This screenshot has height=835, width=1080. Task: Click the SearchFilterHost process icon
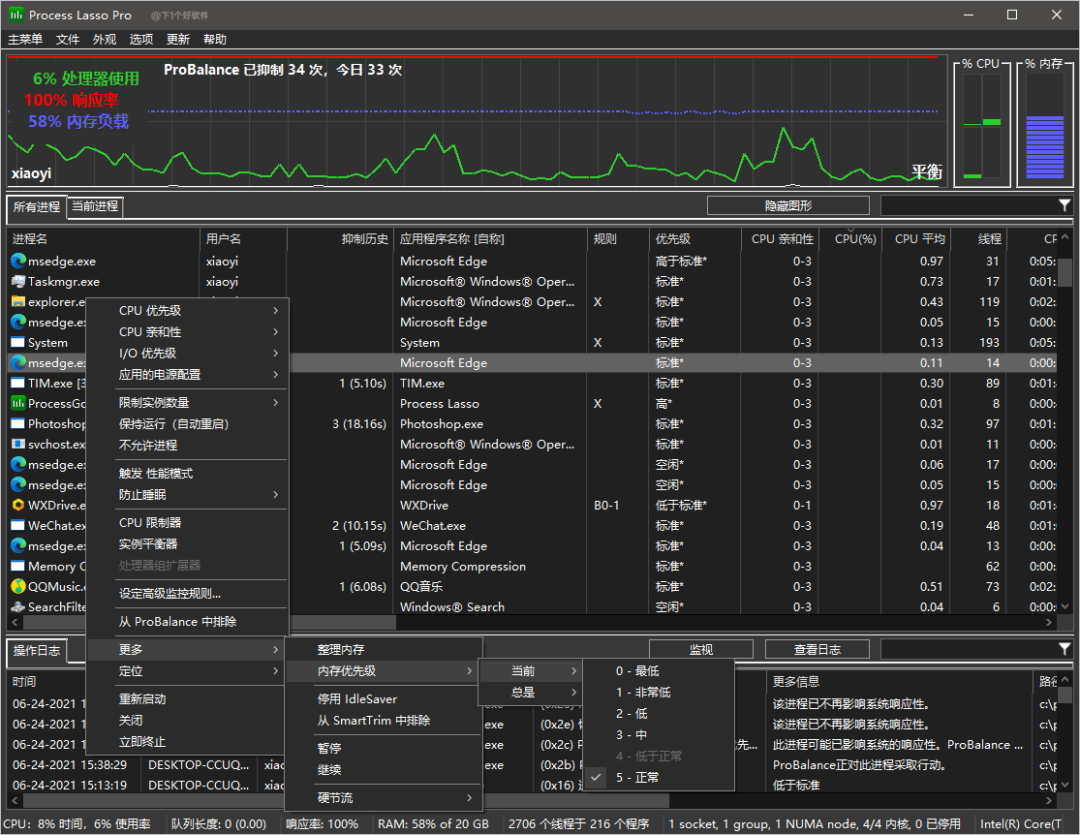(x=18, y=607)
